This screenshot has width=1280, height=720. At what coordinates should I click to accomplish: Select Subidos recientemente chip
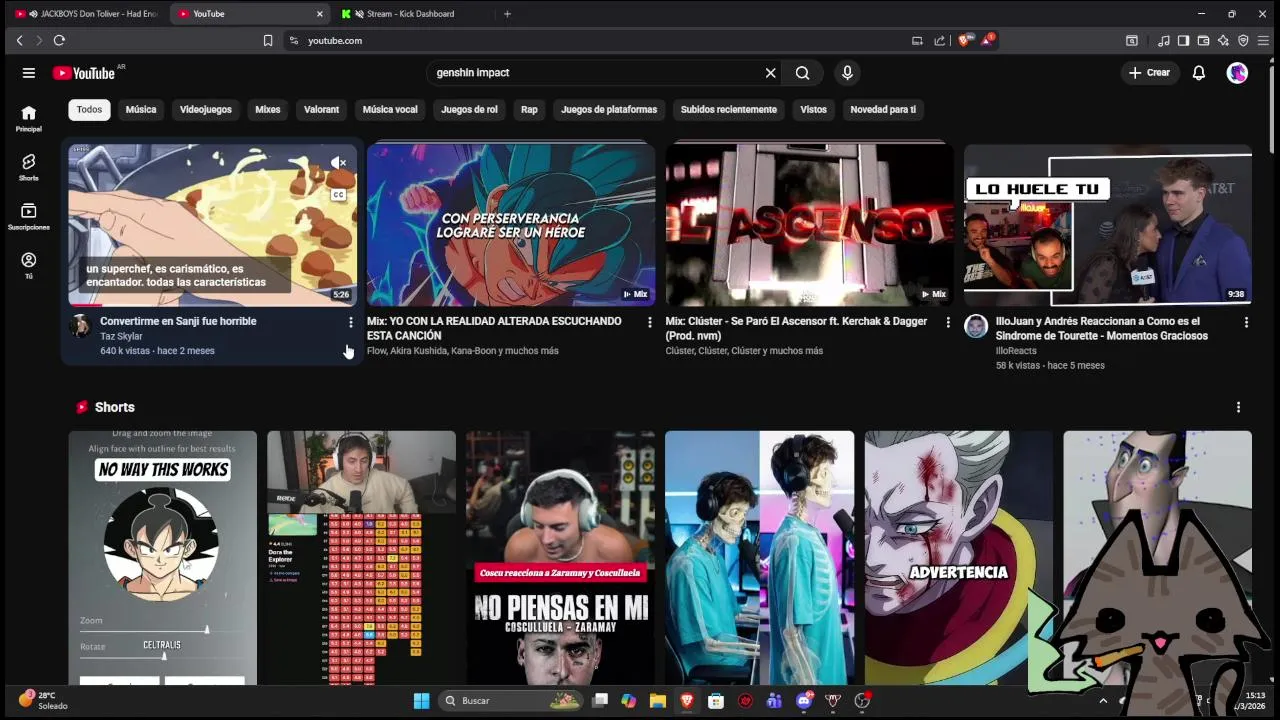pyautogui.click(x=729, y=110)
